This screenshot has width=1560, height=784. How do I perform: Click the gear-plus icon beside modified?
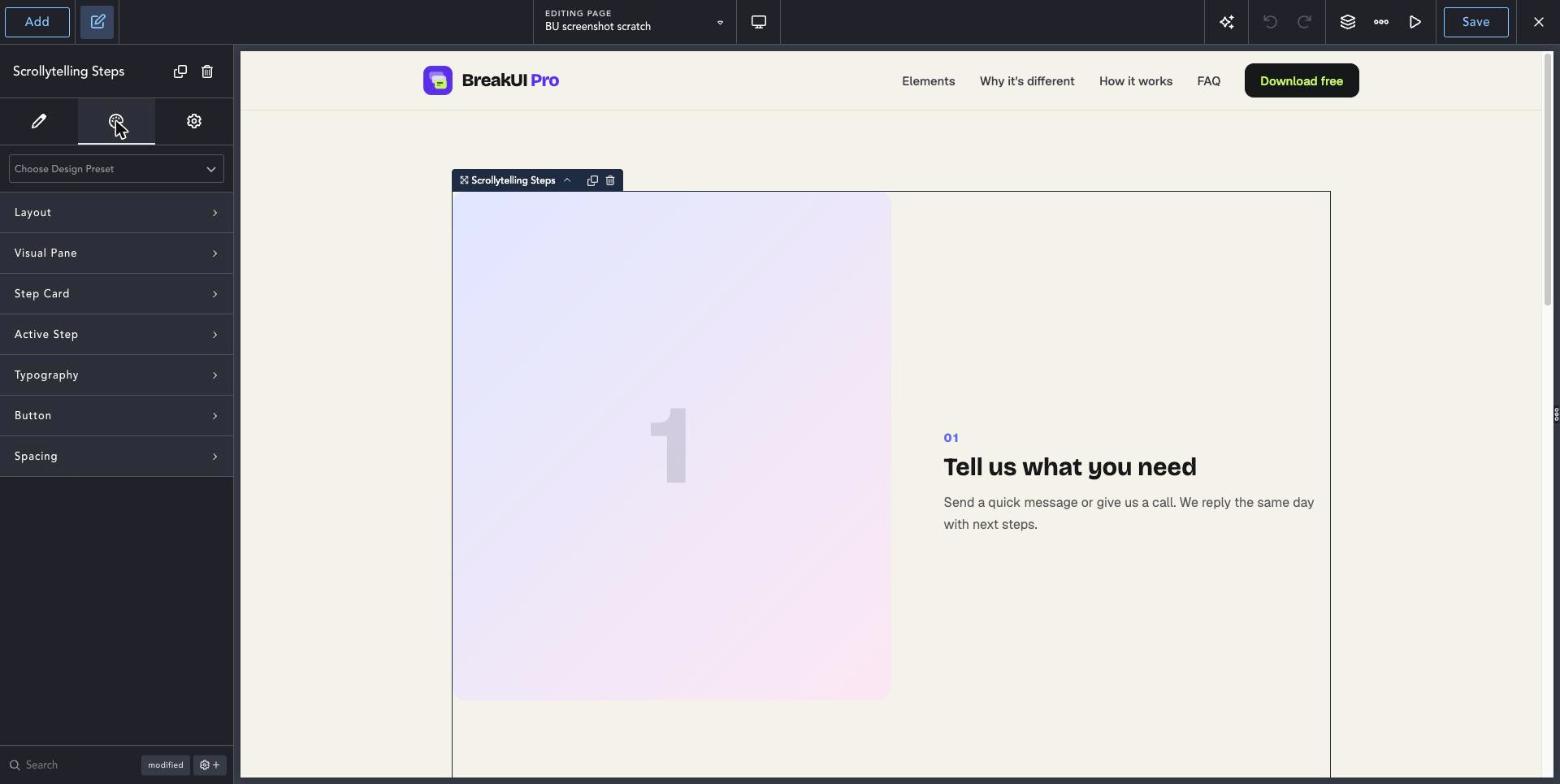210,765
